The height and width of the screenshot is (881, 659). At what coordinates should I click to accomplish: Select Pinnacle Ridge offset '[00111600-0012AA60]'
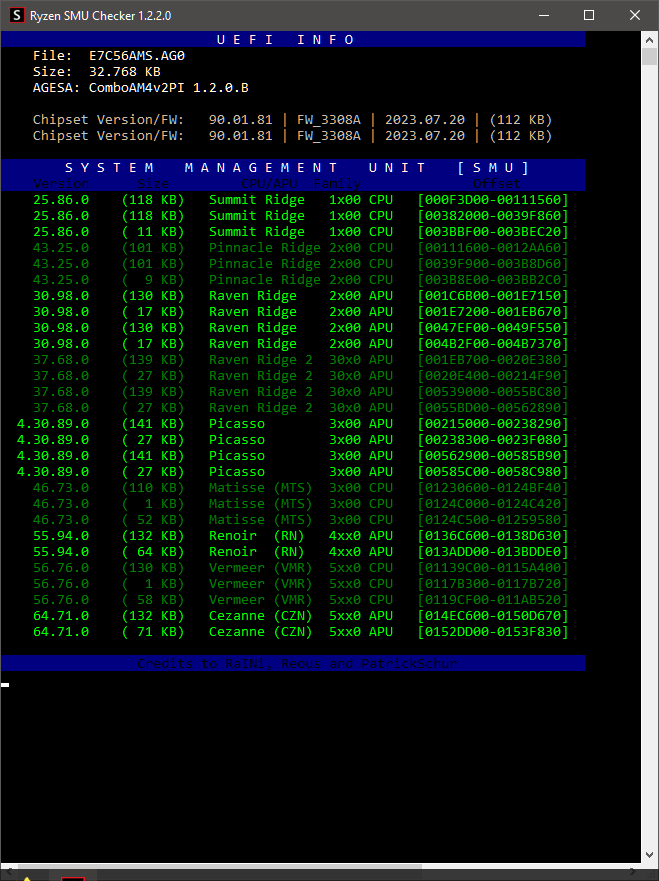pyautogui.click(x=493, y=248)
